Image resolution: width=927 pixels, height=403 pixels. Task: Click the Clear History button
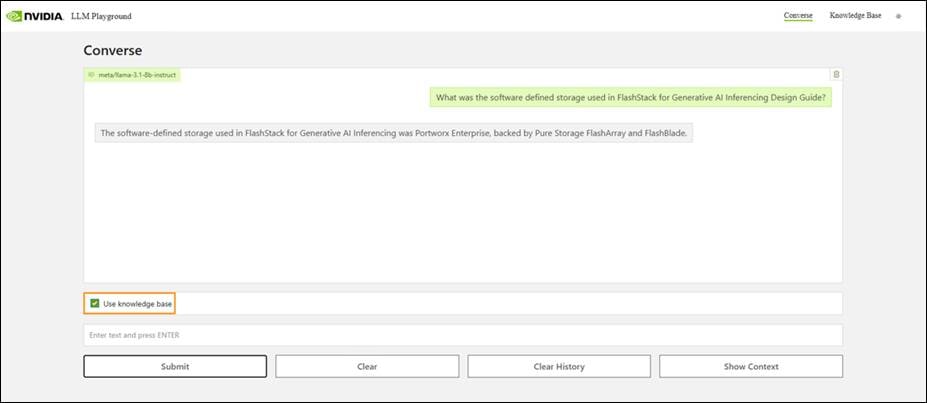point(559,366)
